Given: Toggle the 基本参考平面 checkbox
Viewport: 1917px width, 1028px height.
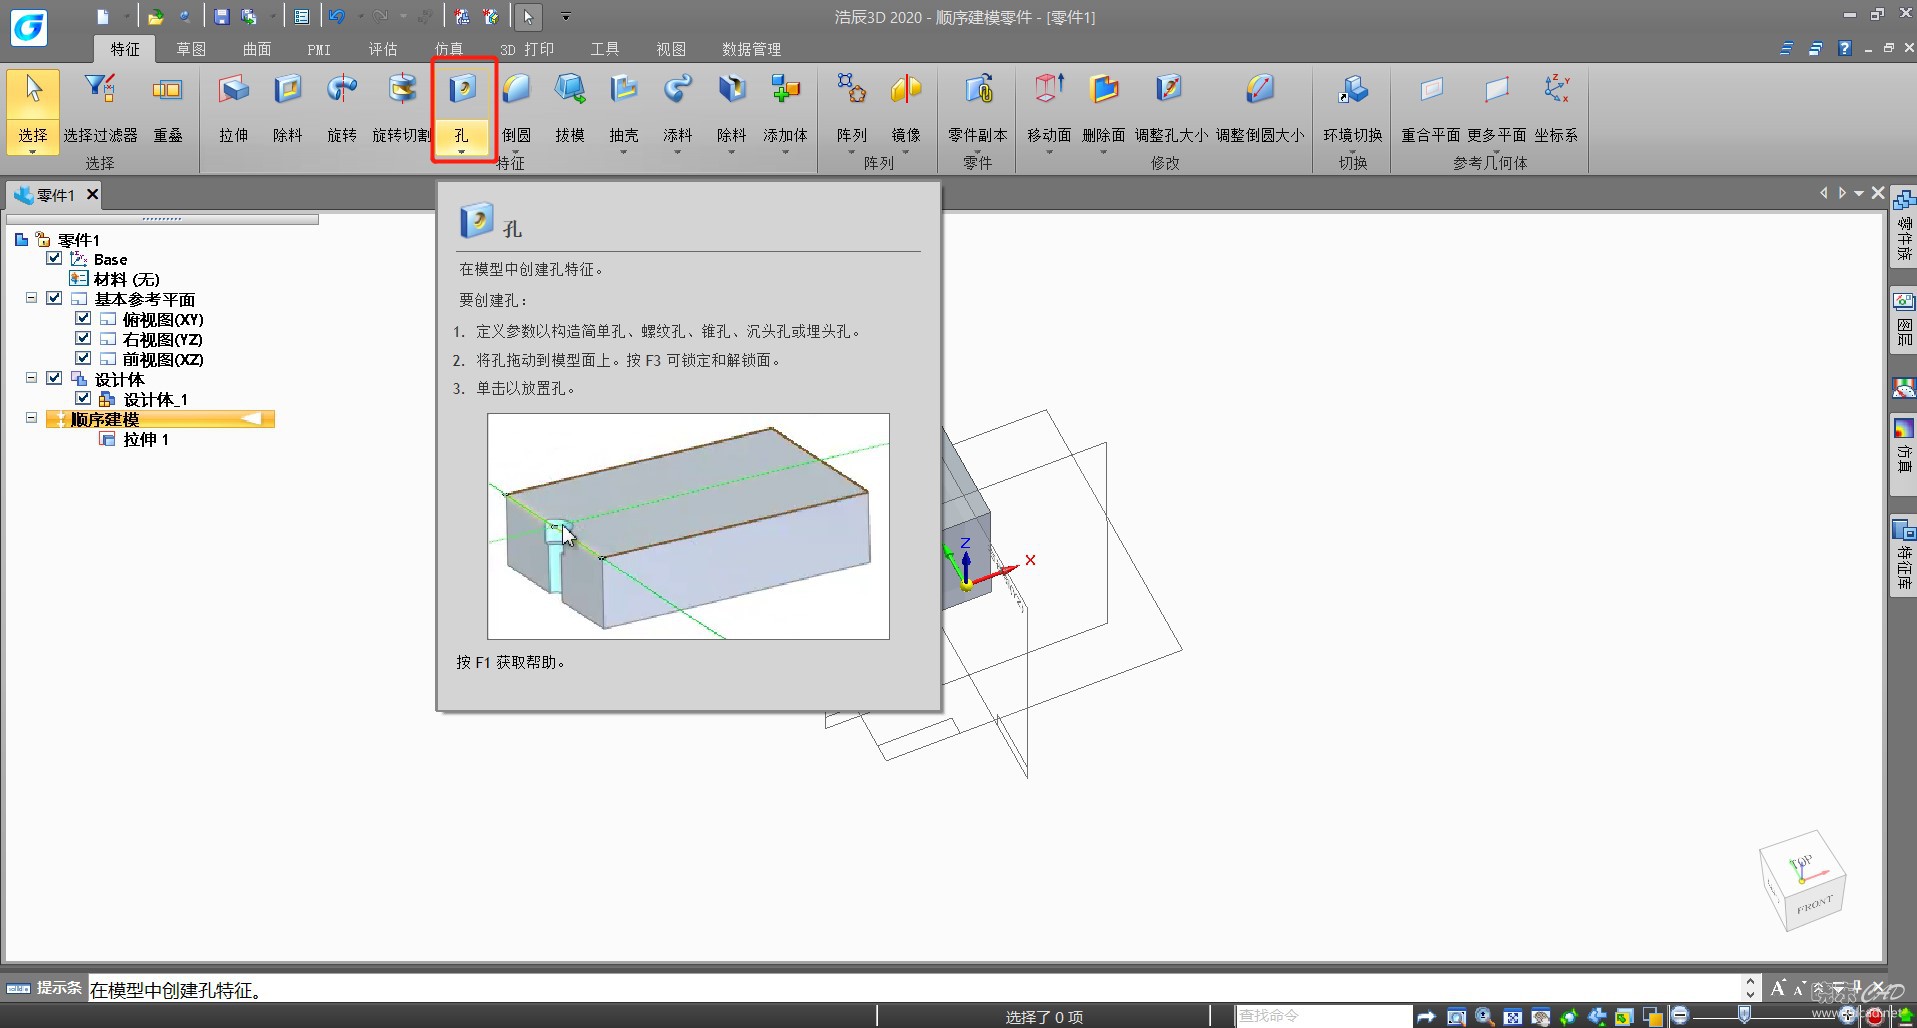Looking at the screenshot, I should (54, 298).
